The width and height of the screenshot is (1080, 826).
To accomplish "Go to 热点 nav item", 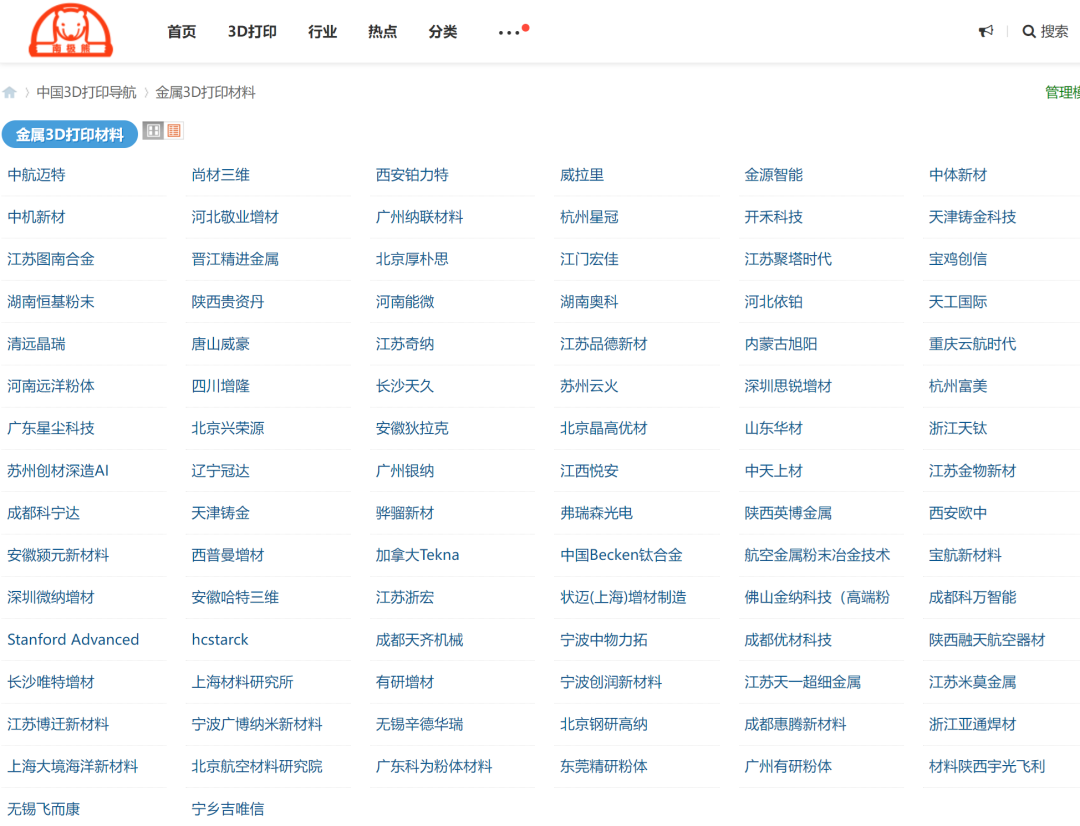I will tap(382, 32).
